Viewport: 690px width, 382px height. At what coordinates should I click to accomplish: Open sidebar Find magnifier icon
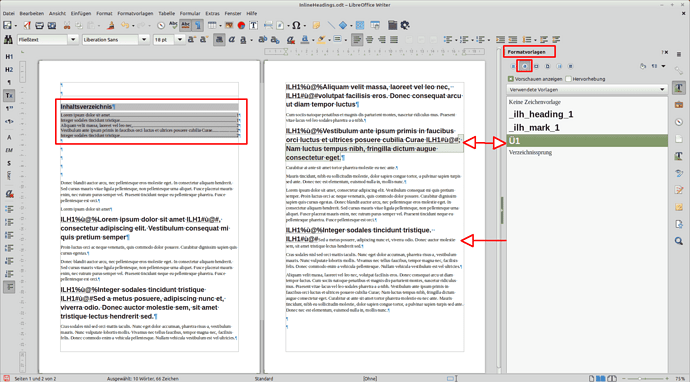679,241
